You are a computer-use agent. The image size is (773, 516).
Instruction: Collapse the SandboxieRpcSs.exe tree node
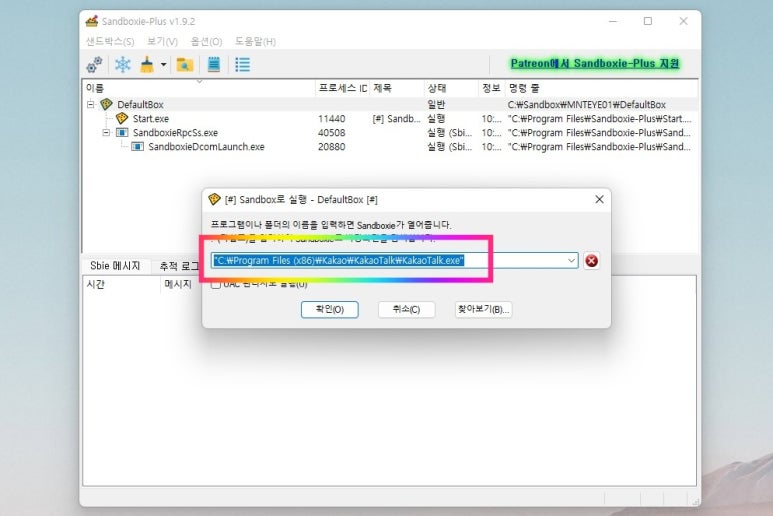tap(106, 133)
